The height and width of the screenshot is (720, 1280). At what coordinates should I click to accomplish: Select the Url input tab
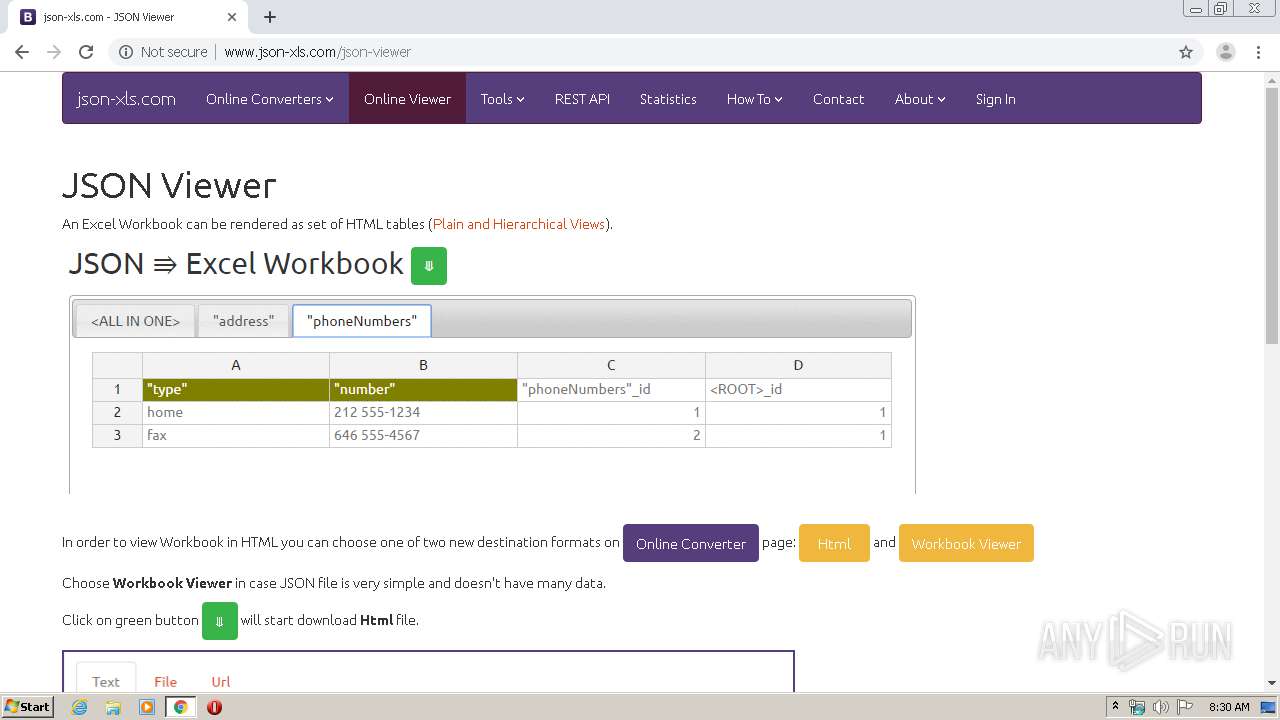tap(221, 681)
